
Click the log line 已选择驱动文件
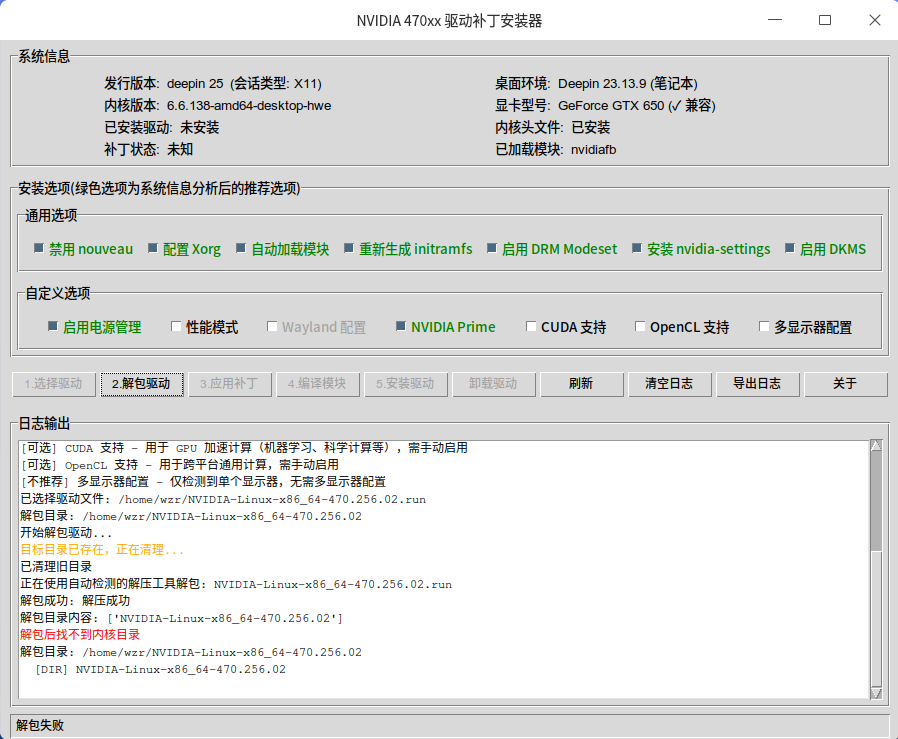coord(223,499)
